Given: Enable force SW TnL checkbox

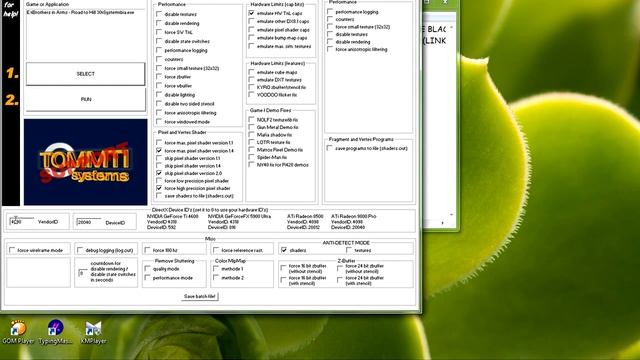Looking at the screenshot, I should click(x=159, y=32).
